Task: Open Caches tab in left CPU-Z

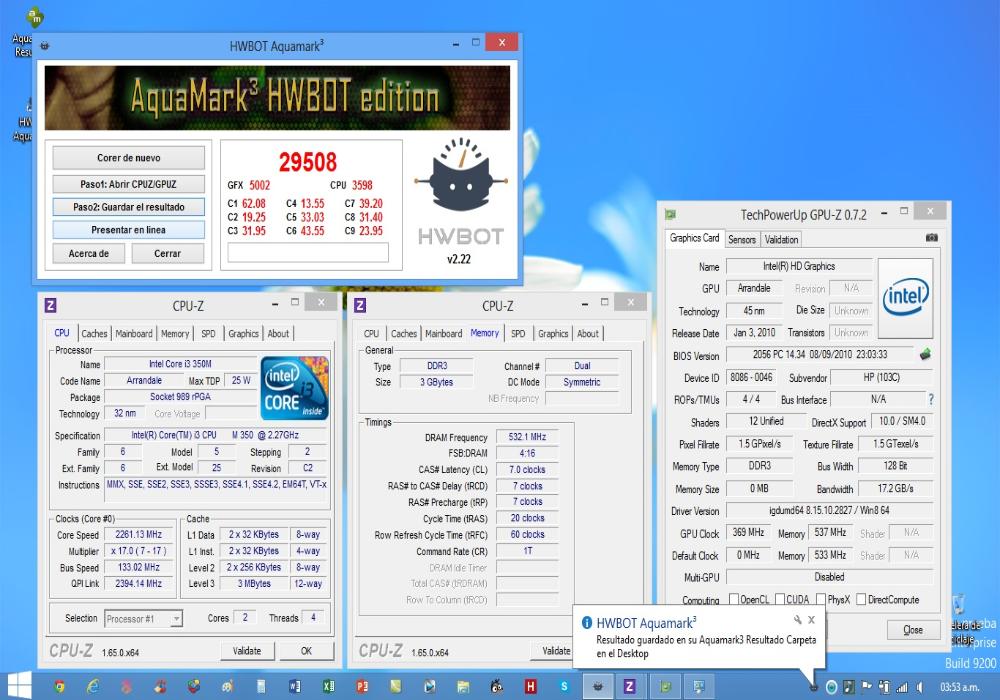Action: pos(94,333)
